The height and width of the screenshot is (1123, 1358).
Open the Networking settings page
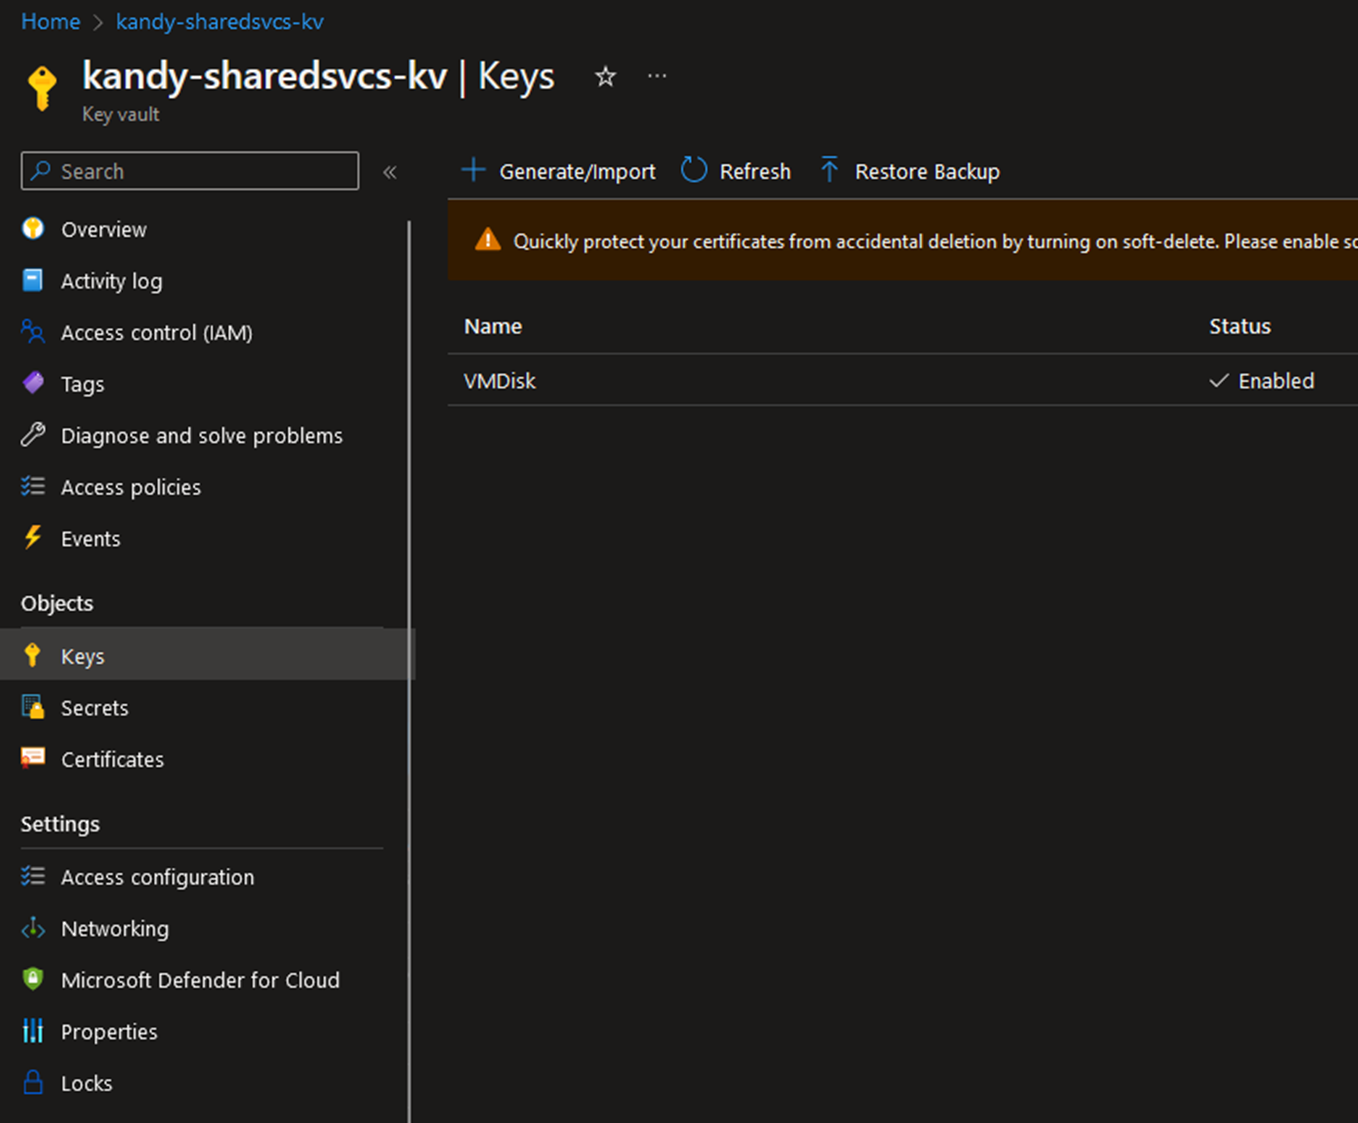pos(114,928)
